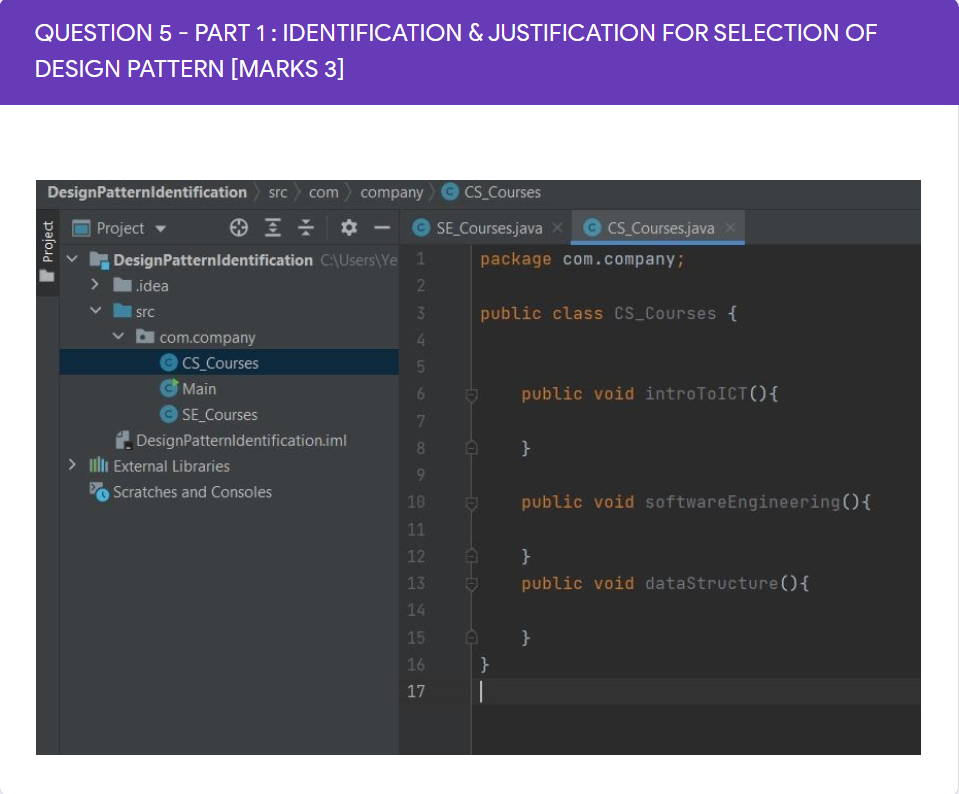
Task: Close the CS_Courses.java tab
Action: 730,228
